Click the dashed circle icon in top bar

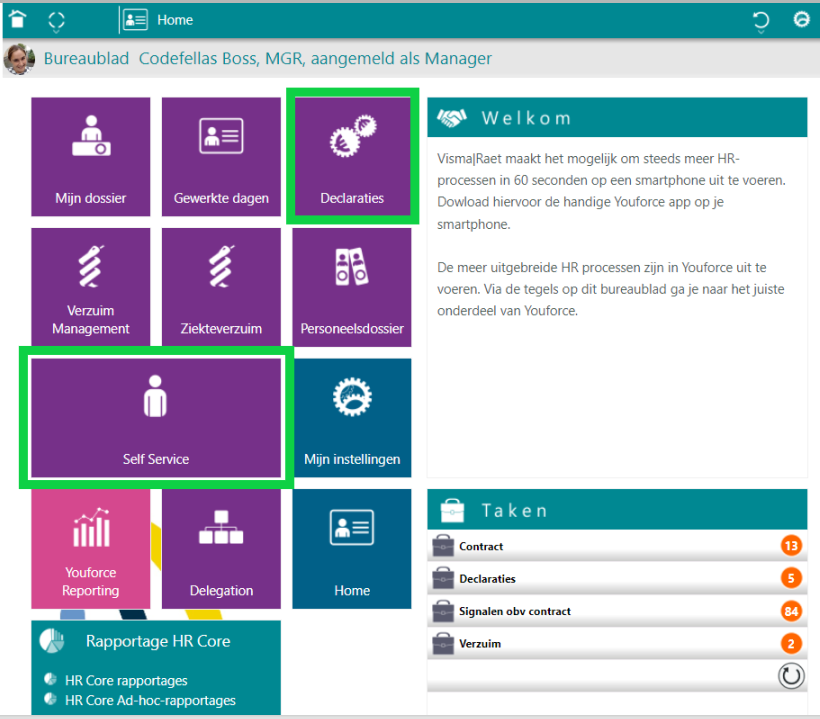(56, 21)
